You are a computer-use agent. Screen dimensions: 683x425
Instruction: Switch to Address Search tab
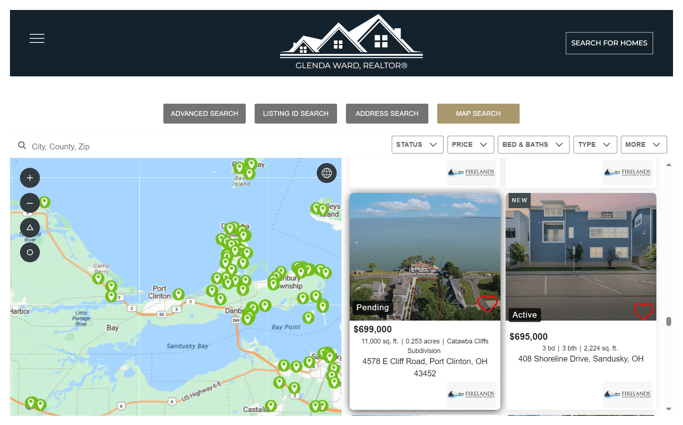point(387,114)
